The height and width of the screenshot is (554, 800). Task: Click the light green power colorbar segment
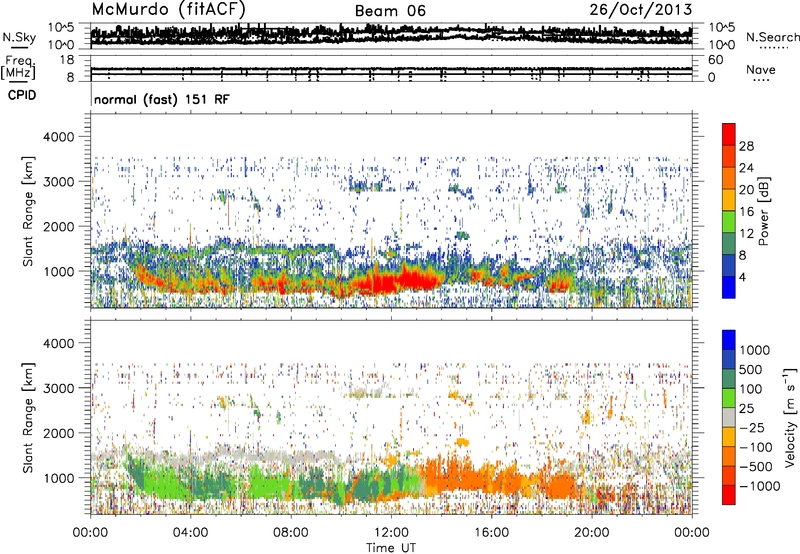point(729,221)
